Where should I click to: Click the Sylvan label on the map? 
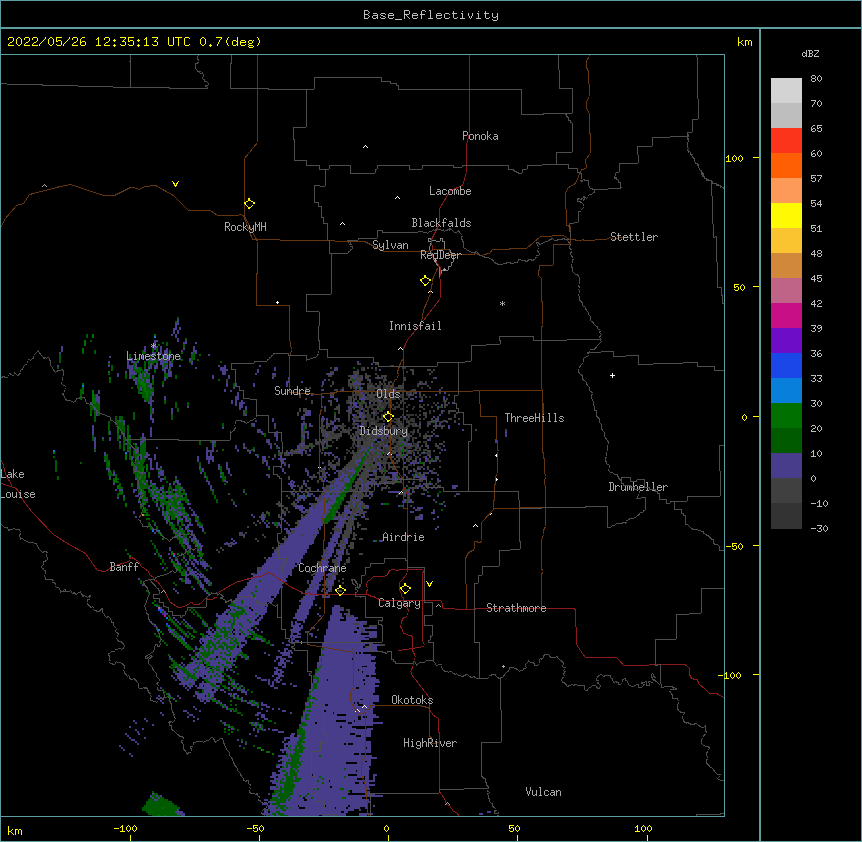click(x=390, y=245)
